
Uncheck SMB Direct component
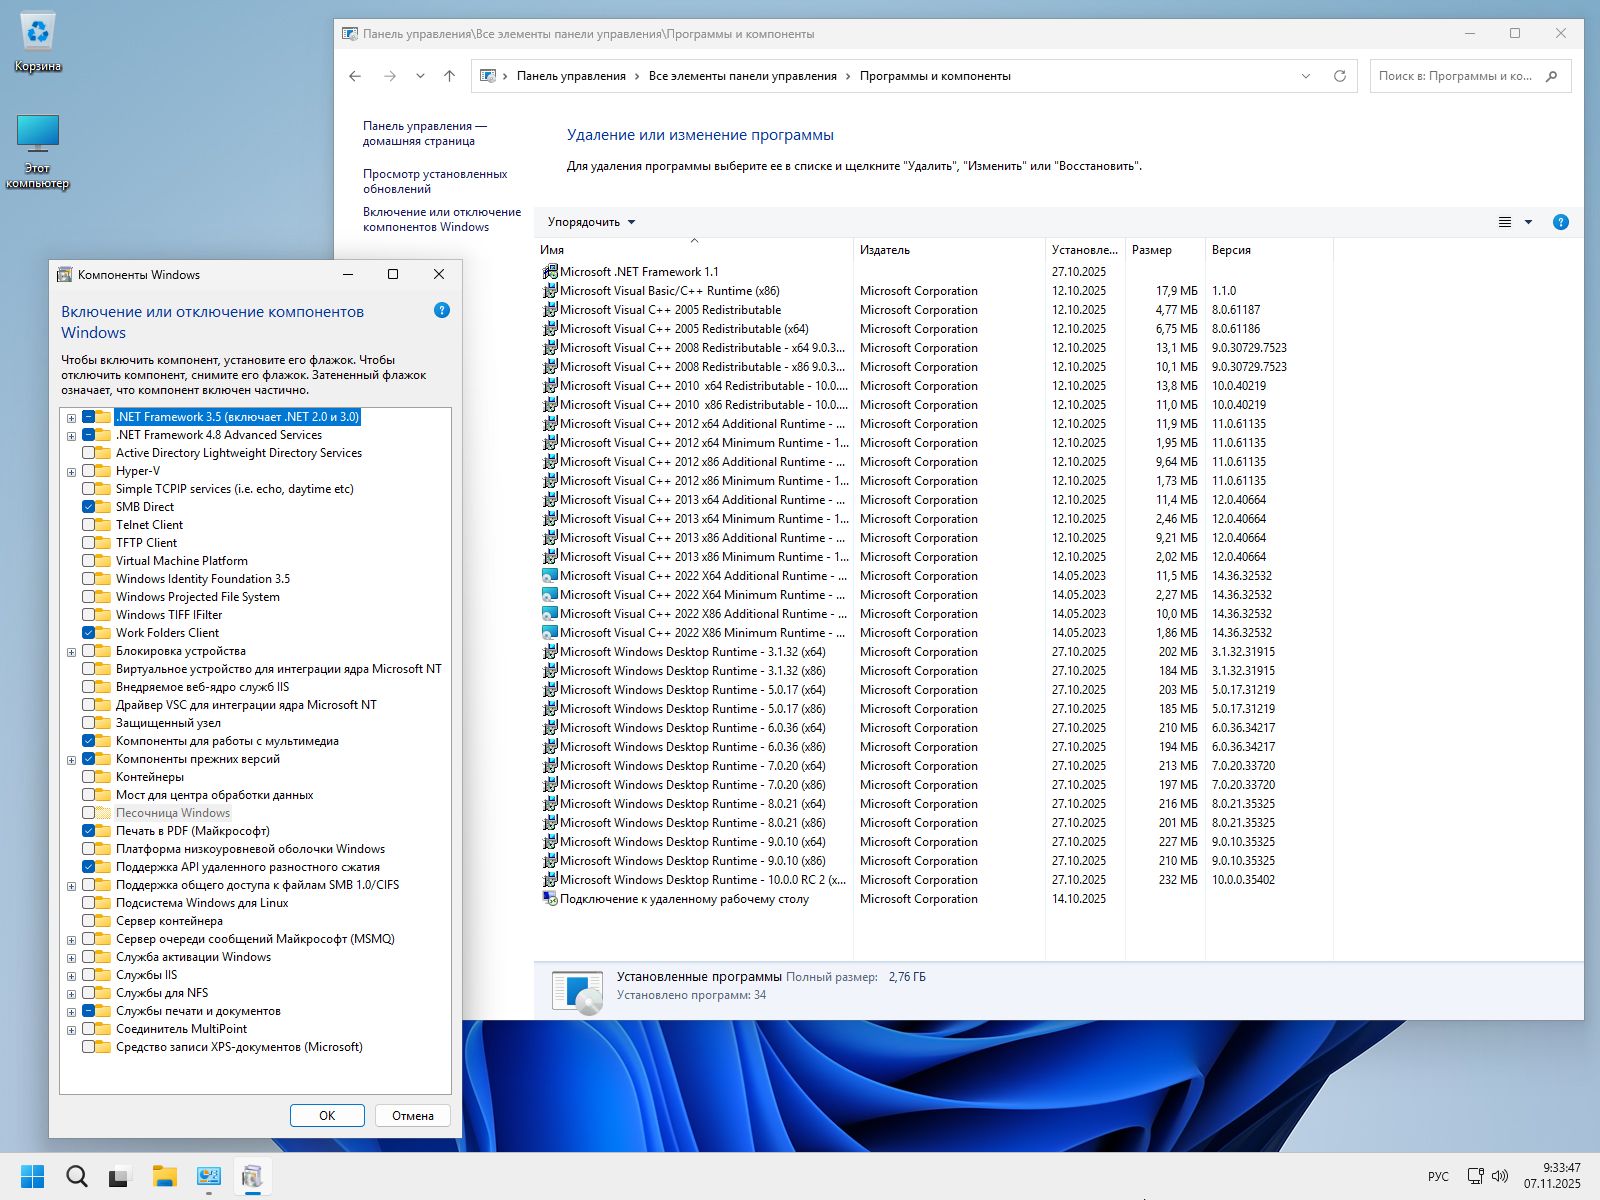click(89, 507)
